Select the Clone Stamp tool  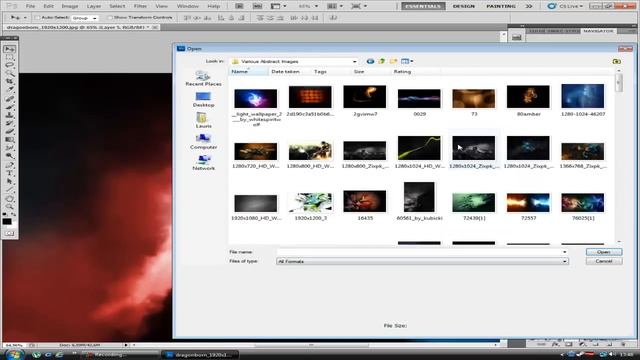(x=9, y=115)
